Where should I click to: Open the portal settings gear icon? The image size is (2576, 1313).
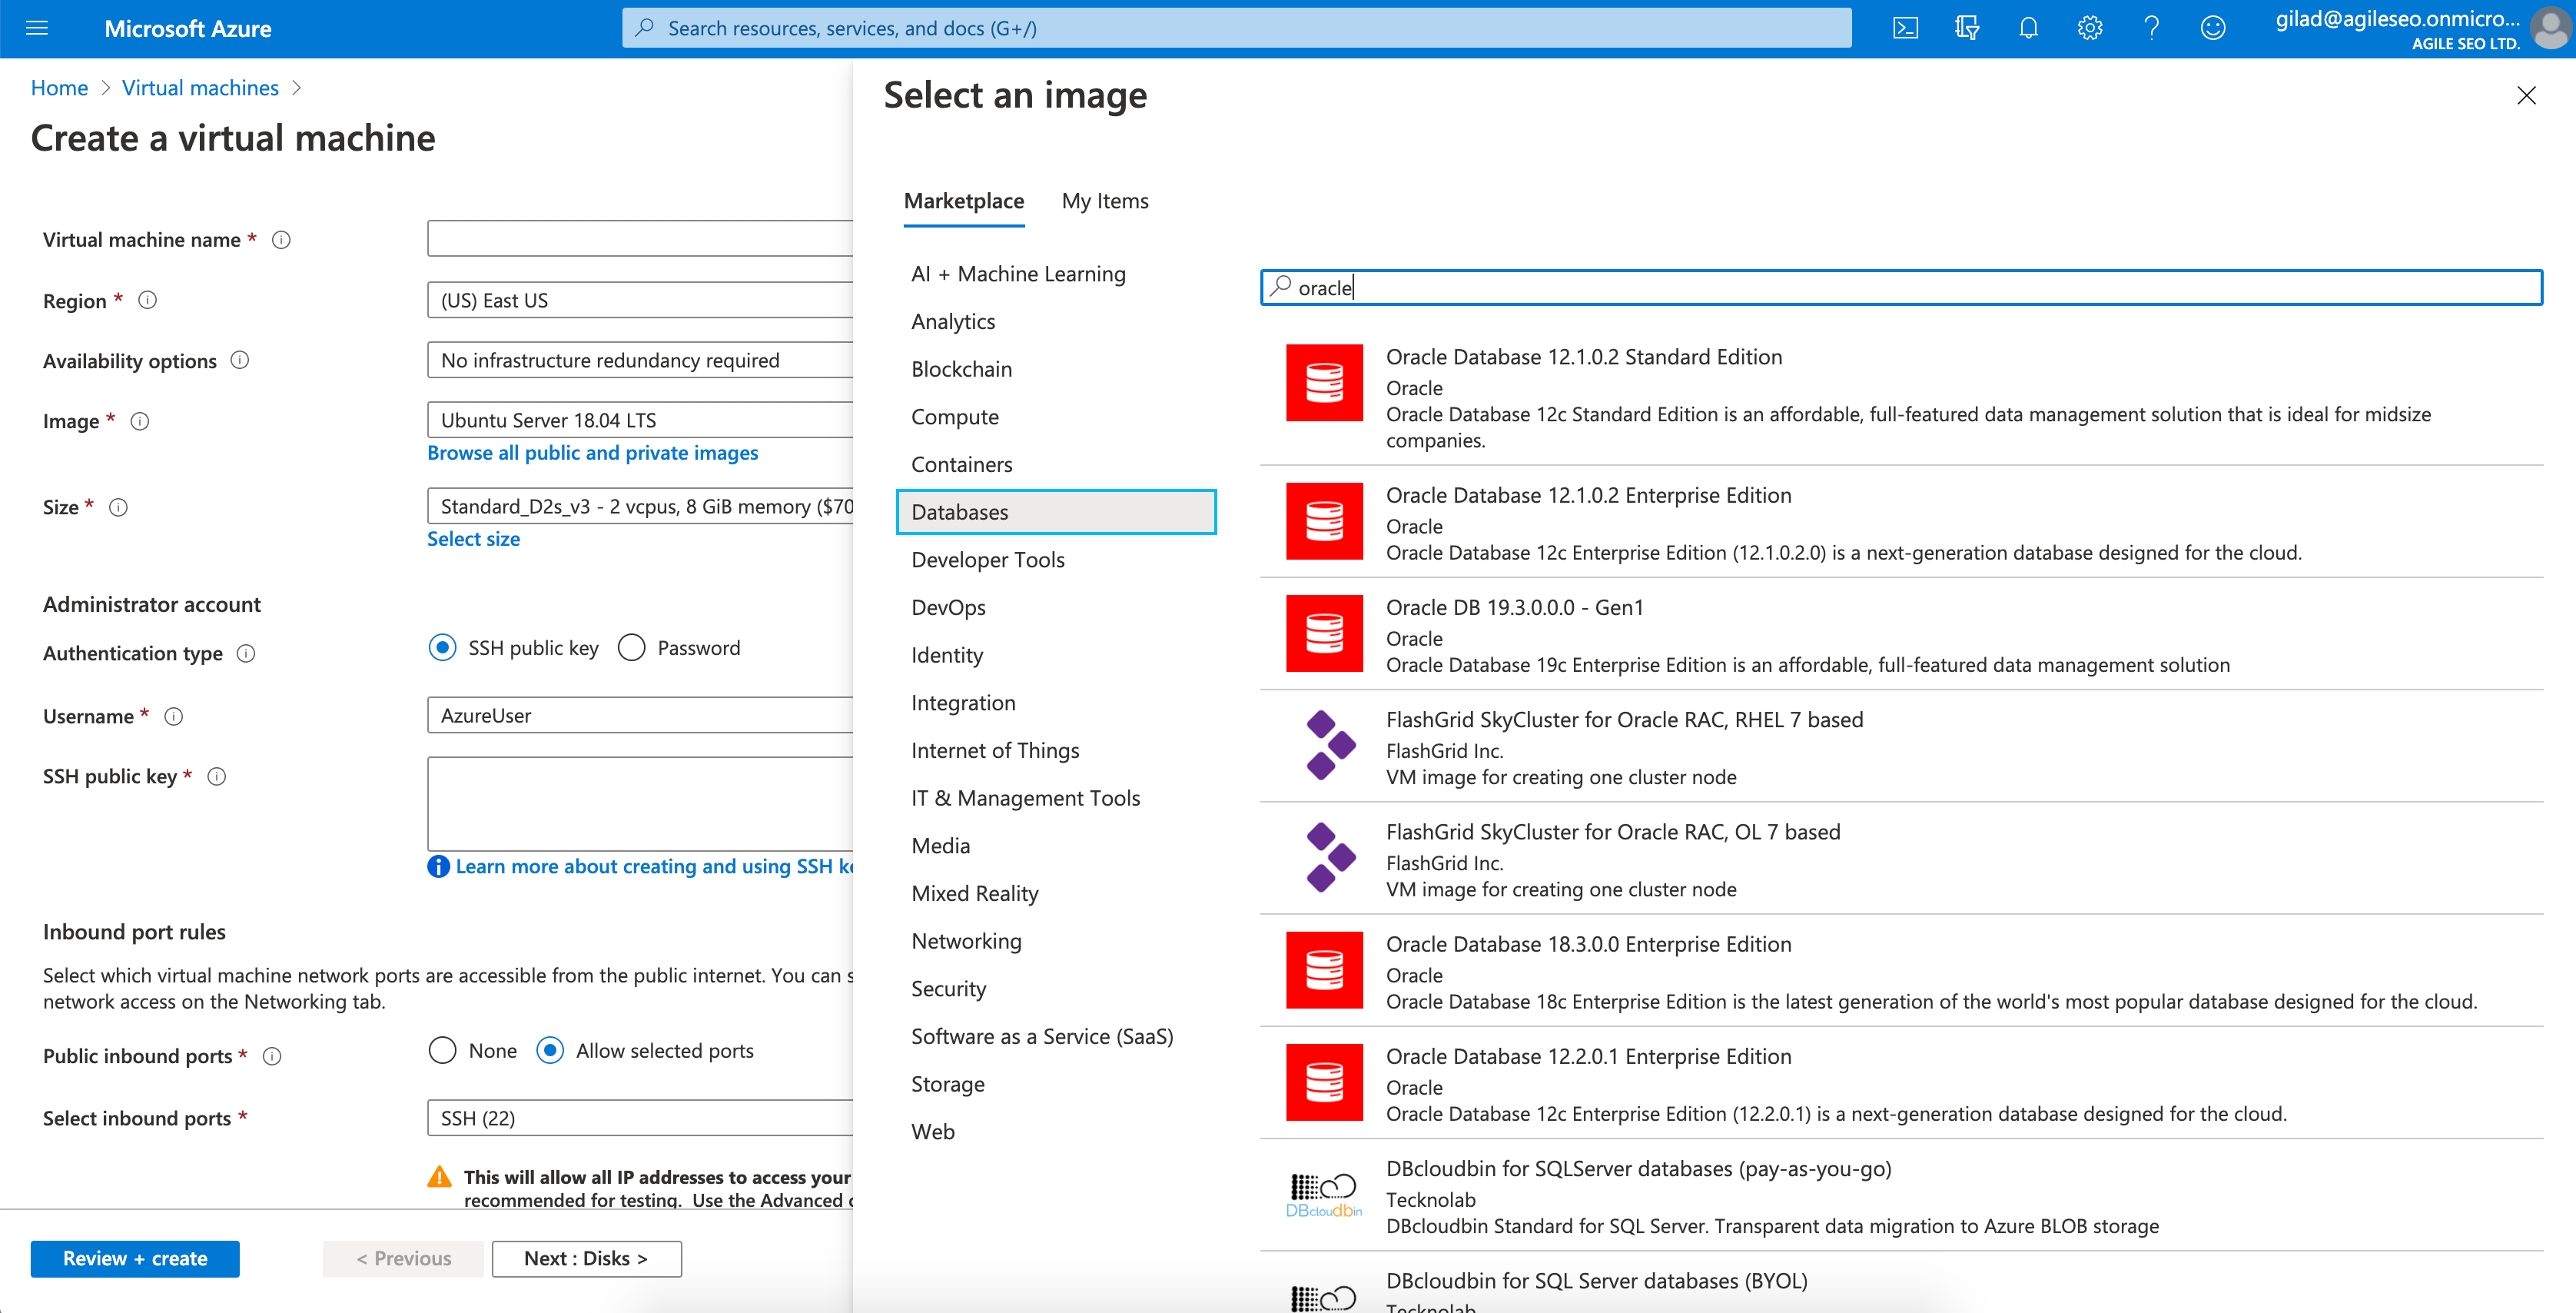coord(2089,28)
